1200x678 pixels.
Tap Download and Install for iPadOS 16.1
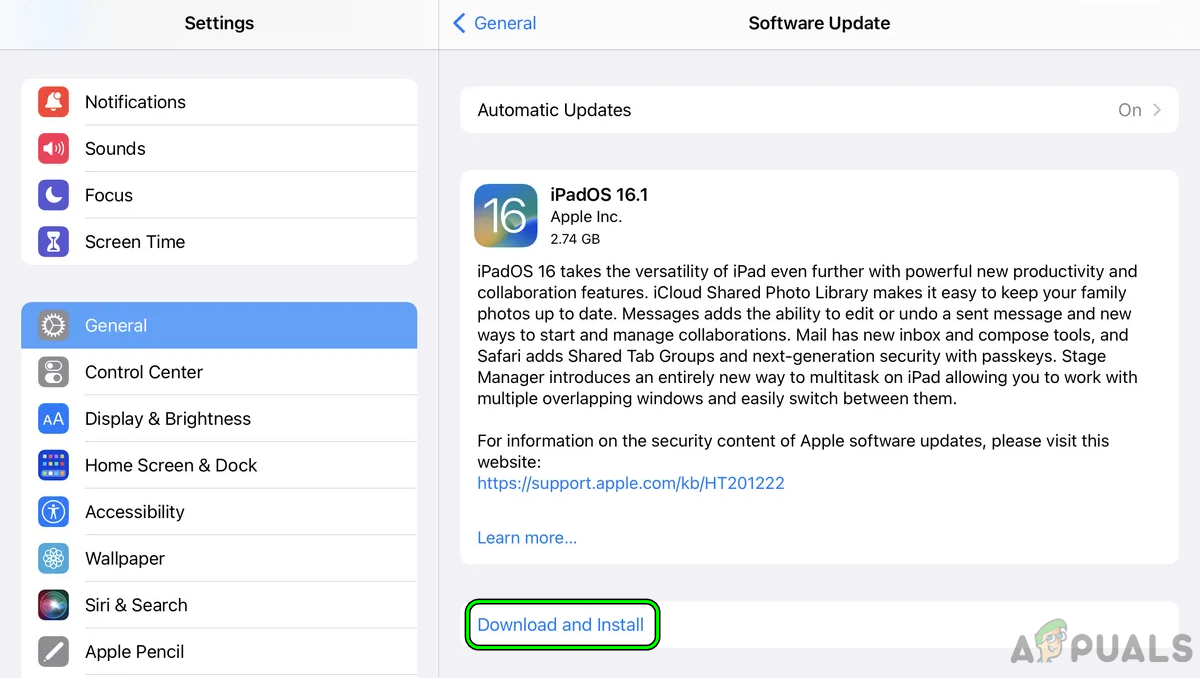click(x=561, y=624)
